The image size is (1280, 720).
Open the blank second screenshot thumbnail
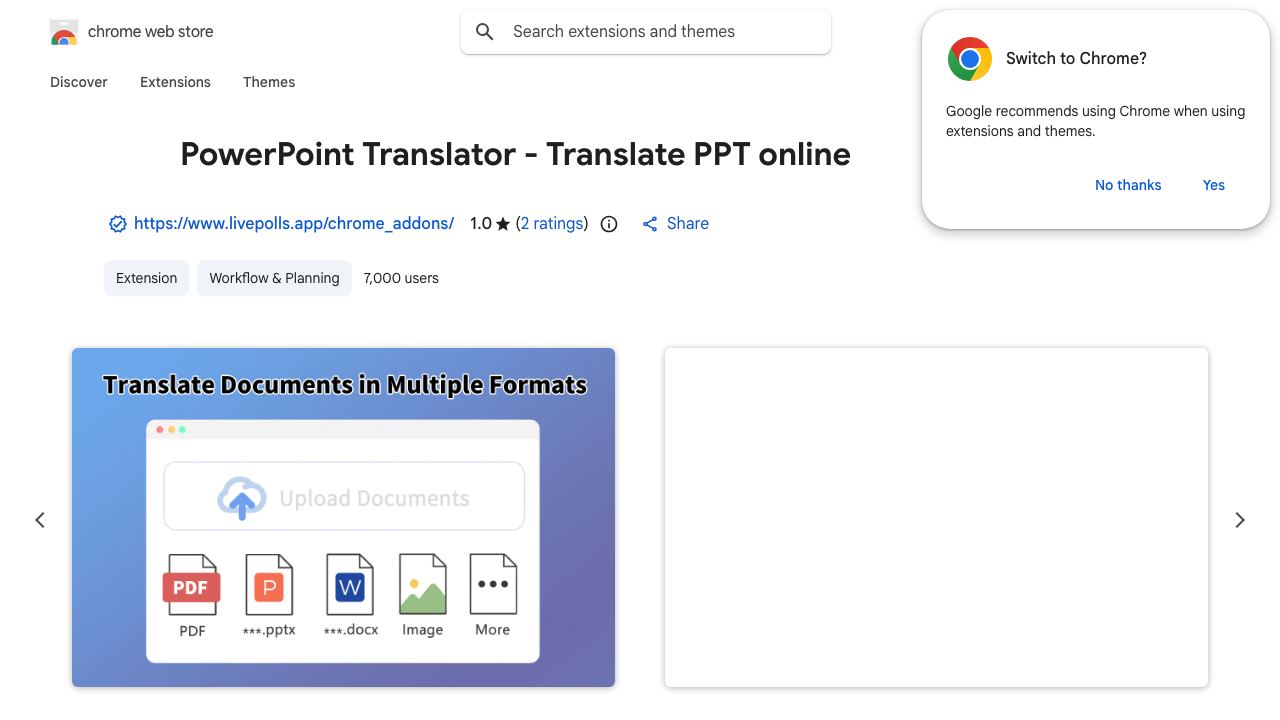click(936, 517)
